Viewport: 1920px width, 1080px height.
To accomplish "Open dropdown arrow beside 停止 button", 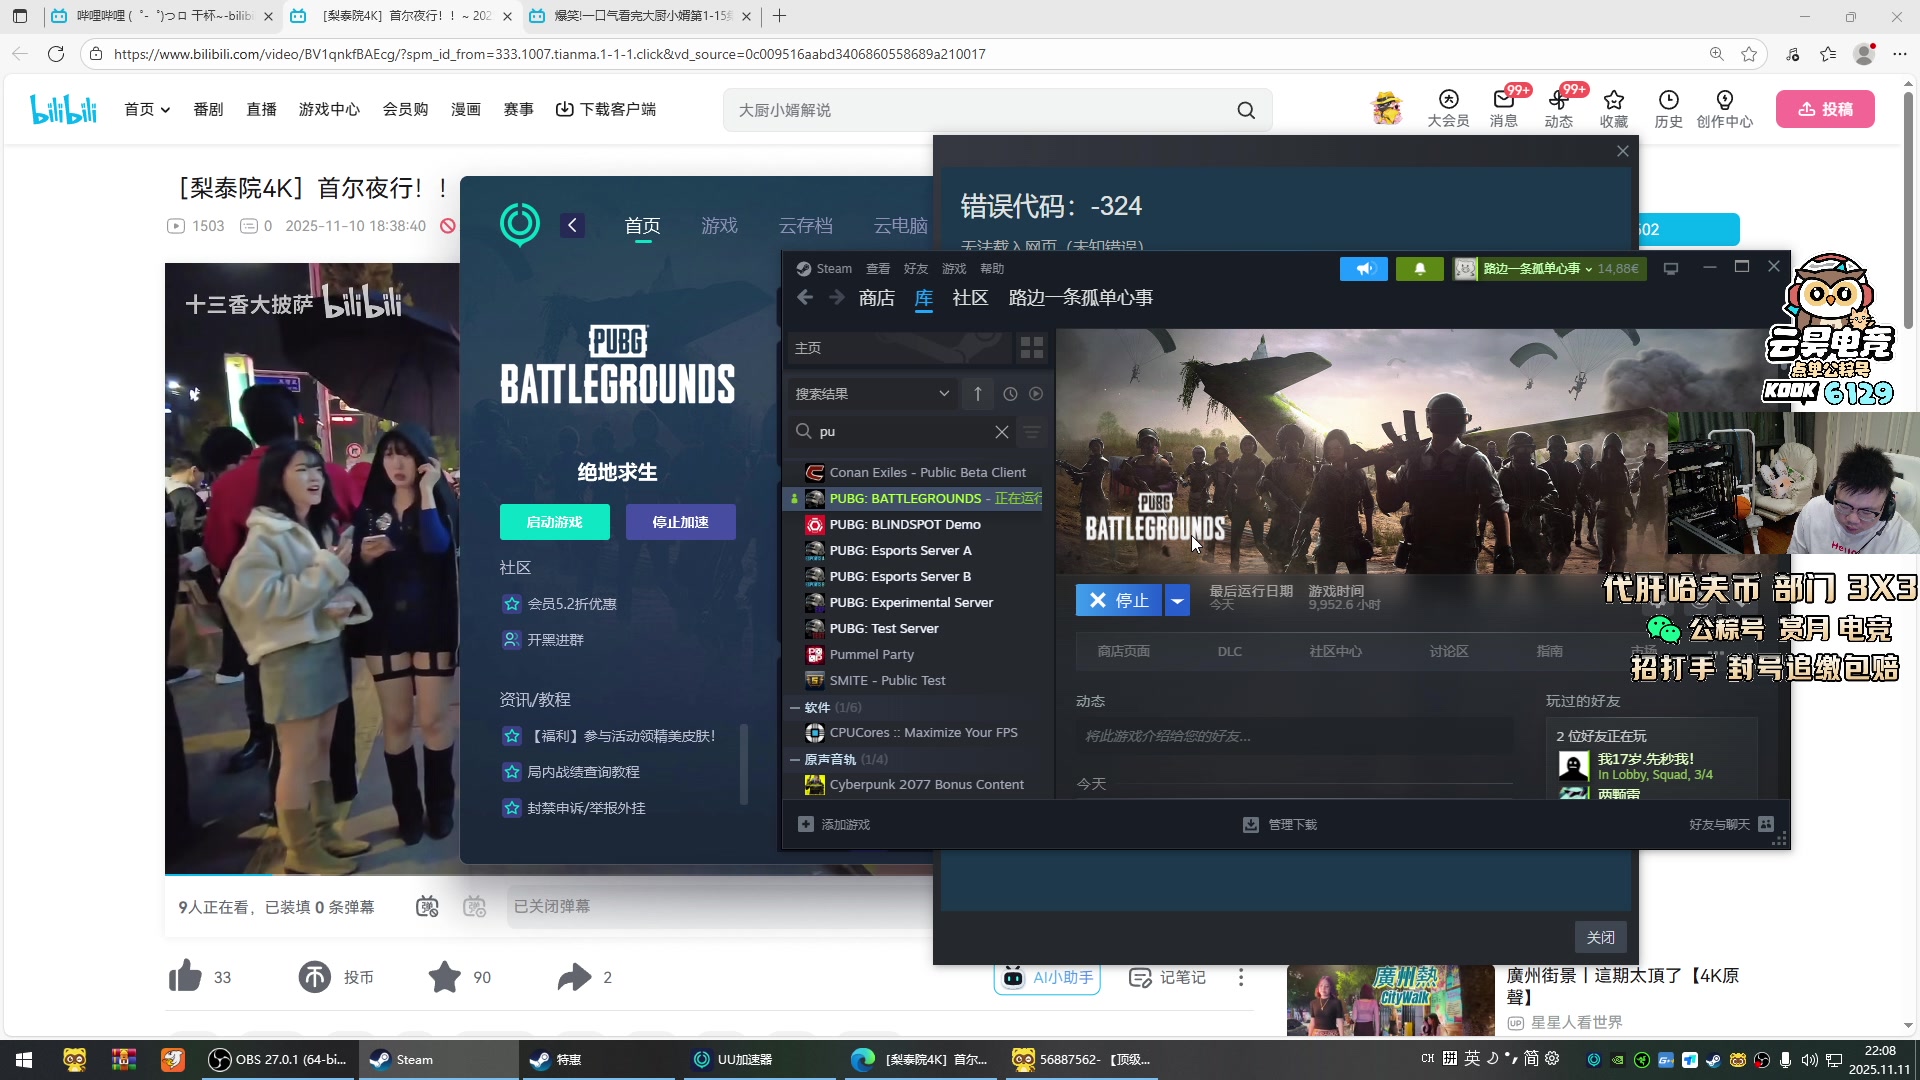I will [x=1177, y=600].
